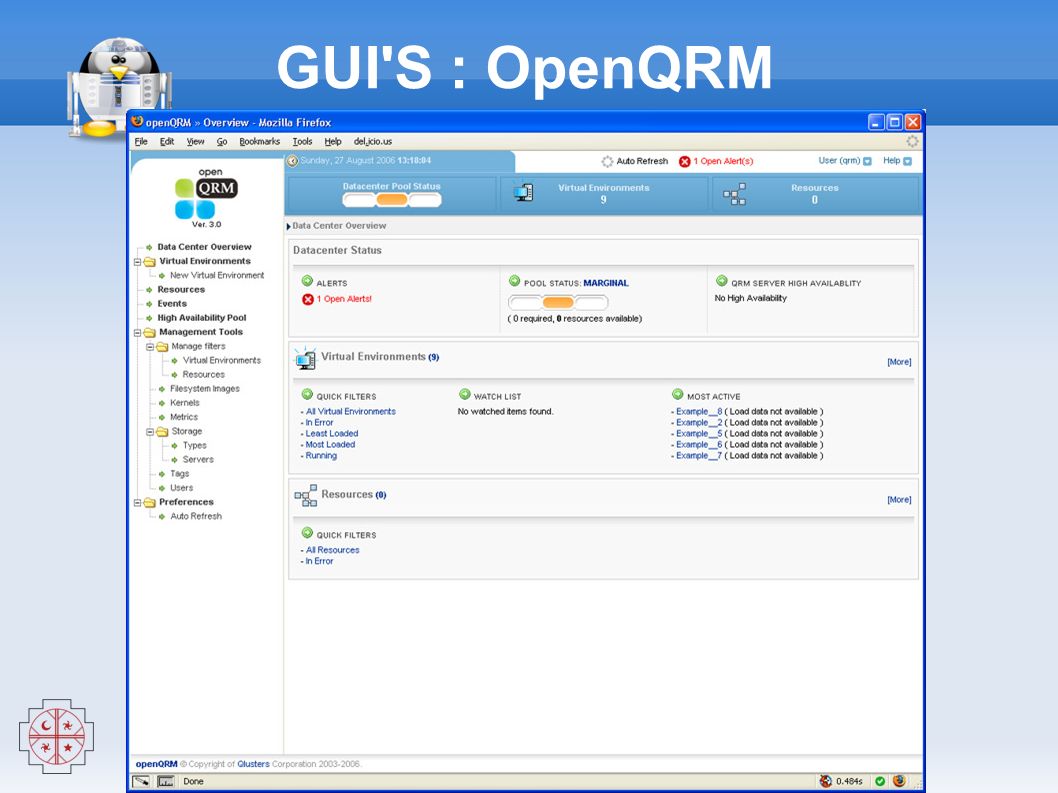This screenshot has width=1058, height=793.
Task: Open the View menu
Action: coord(196,142)
